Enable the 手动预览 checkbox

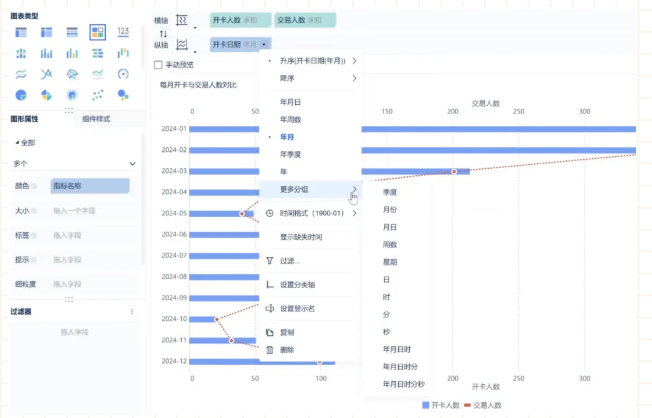click(158, 65)
